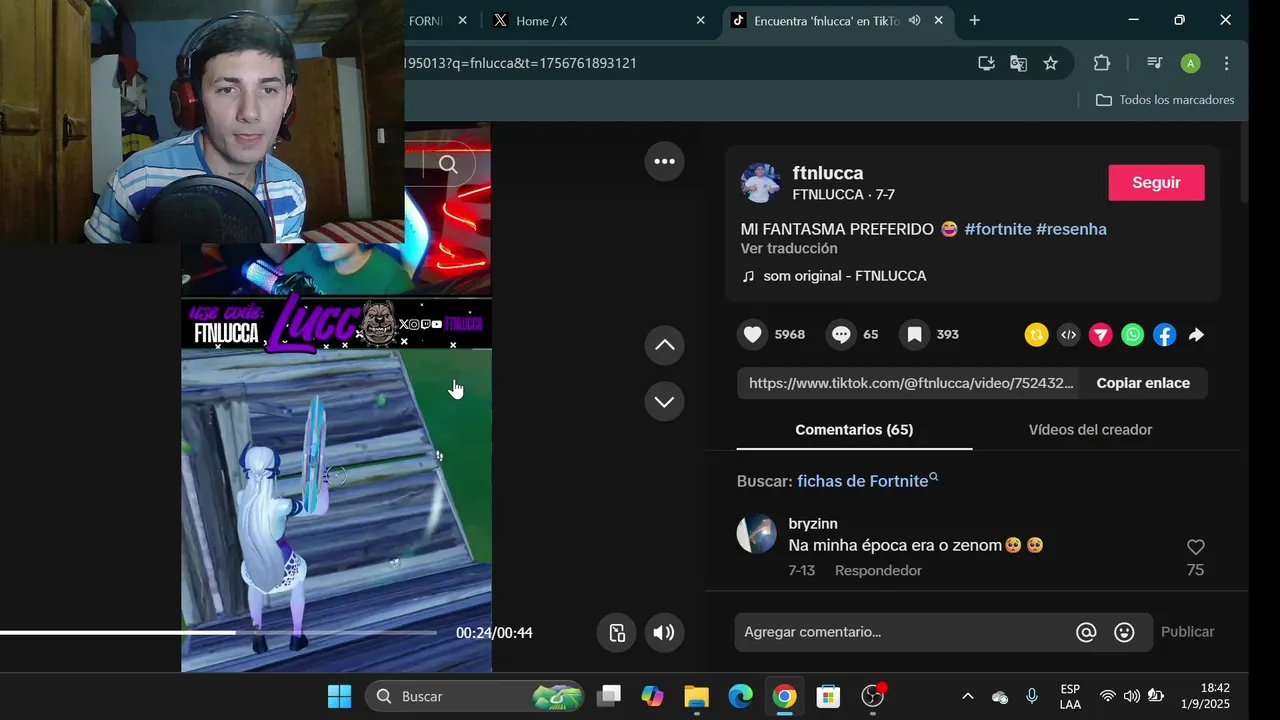
Task: Share video to Facebook
Action: coord(1164,335)
